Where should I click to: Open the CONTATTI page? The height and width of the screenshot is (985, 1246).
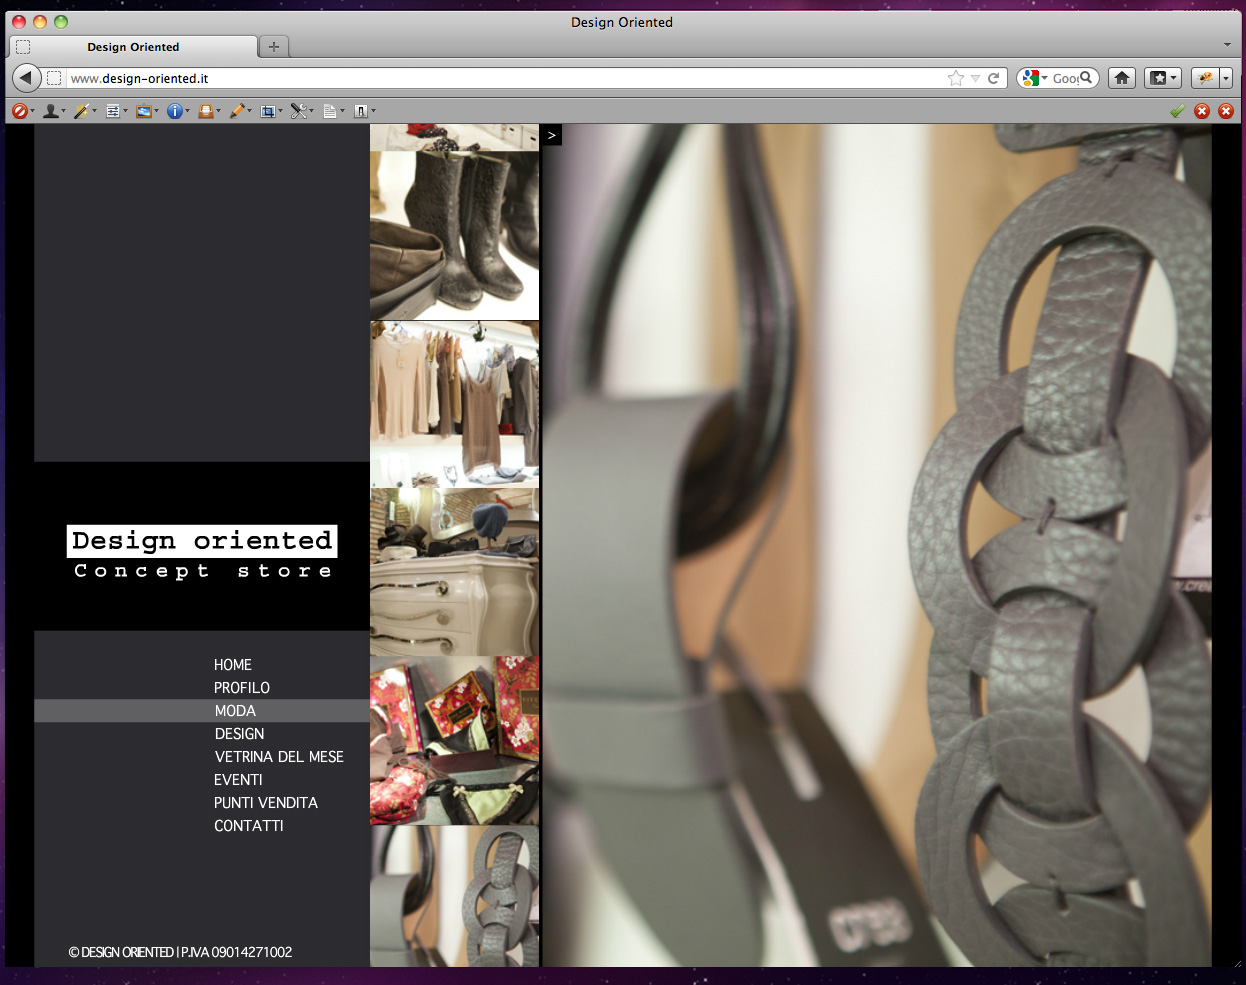pos(249,826)
